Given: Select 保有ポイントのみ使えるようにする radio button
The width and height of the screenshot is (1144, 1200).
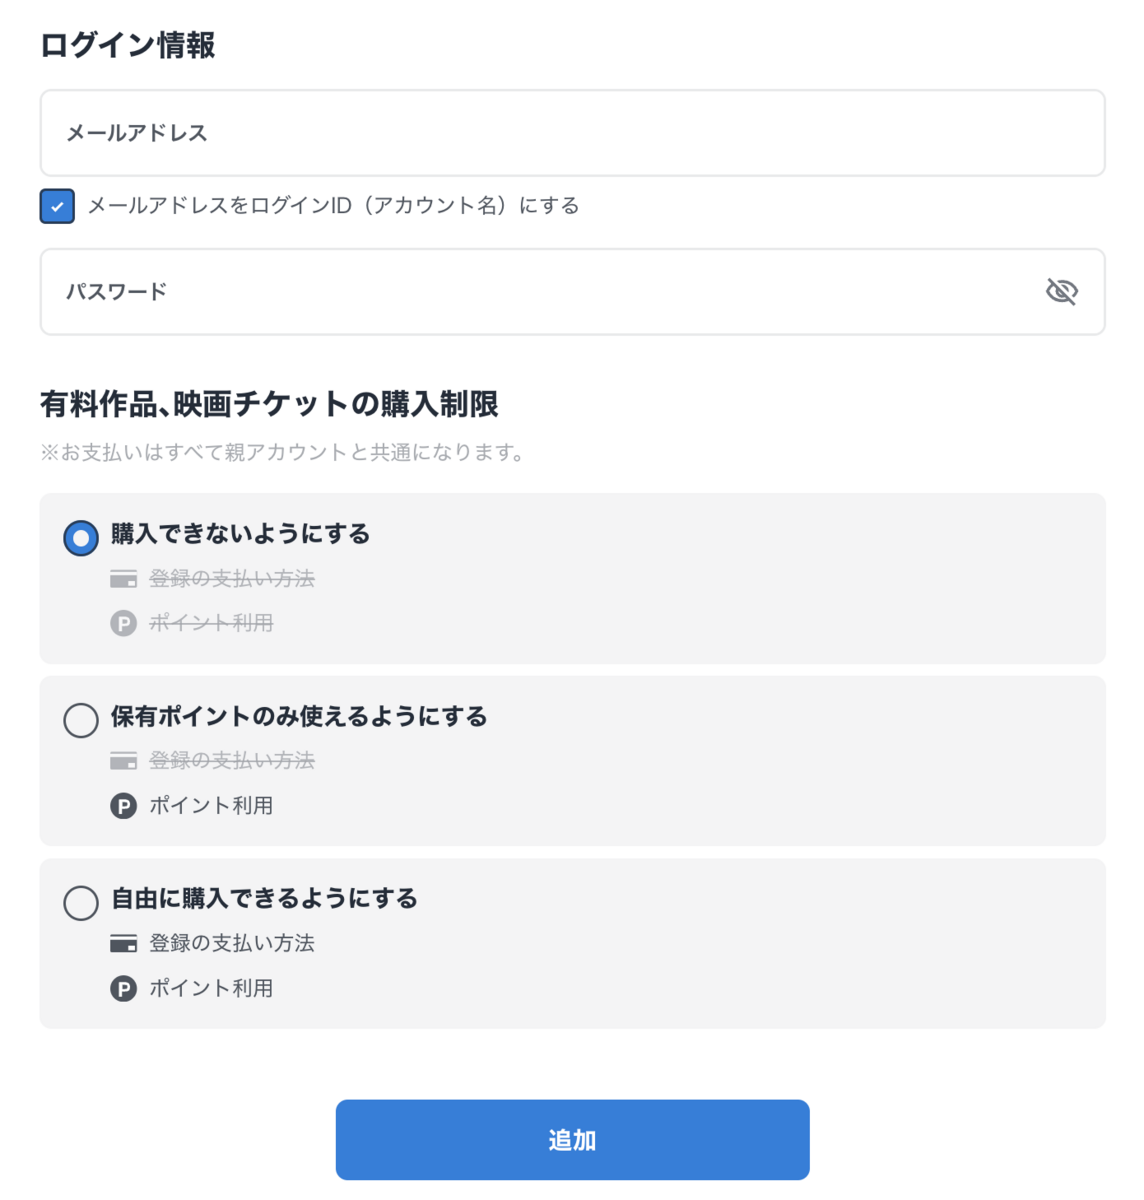Looking at the screenshot, I should click(x=81, y=720).
